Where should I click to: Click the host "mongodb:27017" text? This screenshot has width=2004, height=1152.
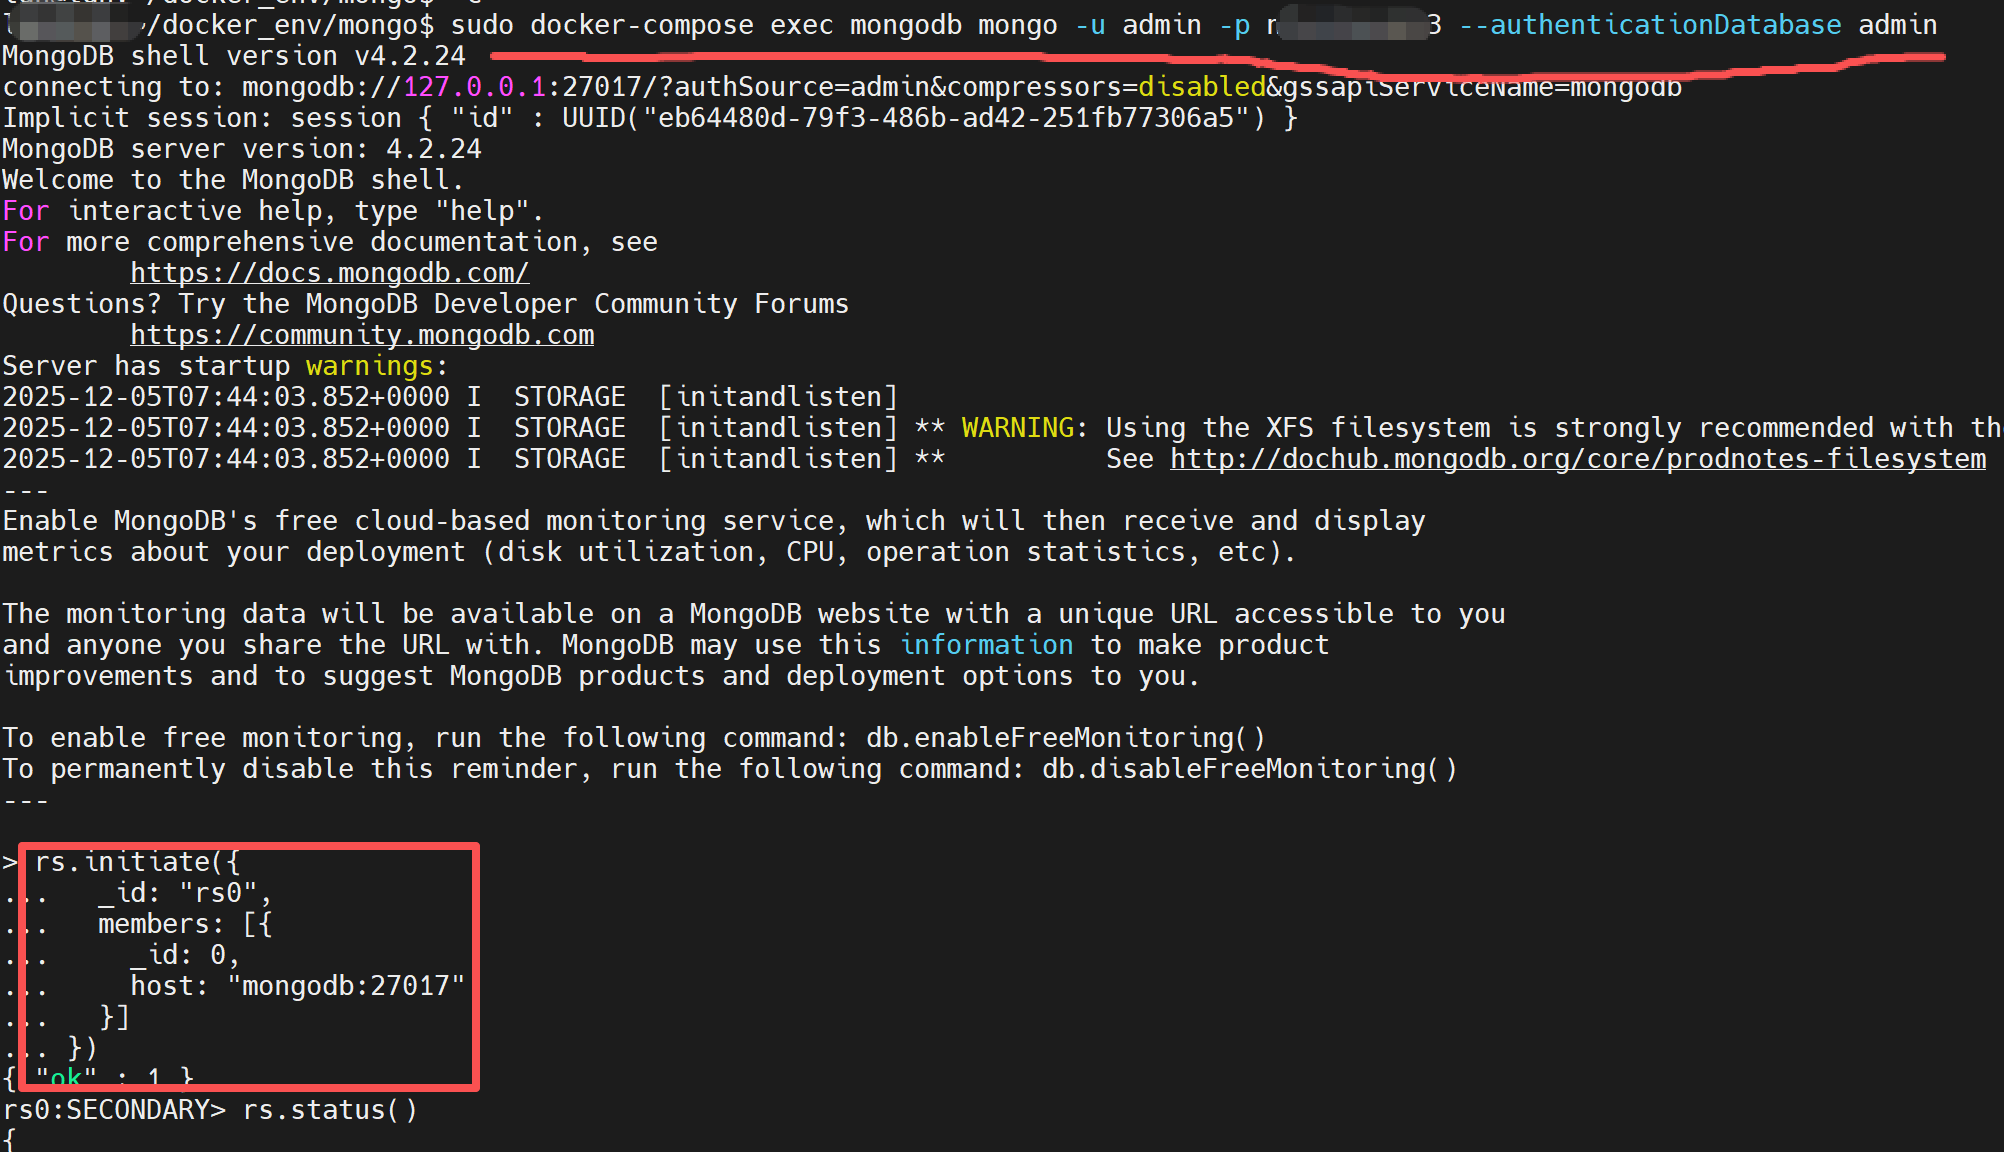tap(297, 986)
